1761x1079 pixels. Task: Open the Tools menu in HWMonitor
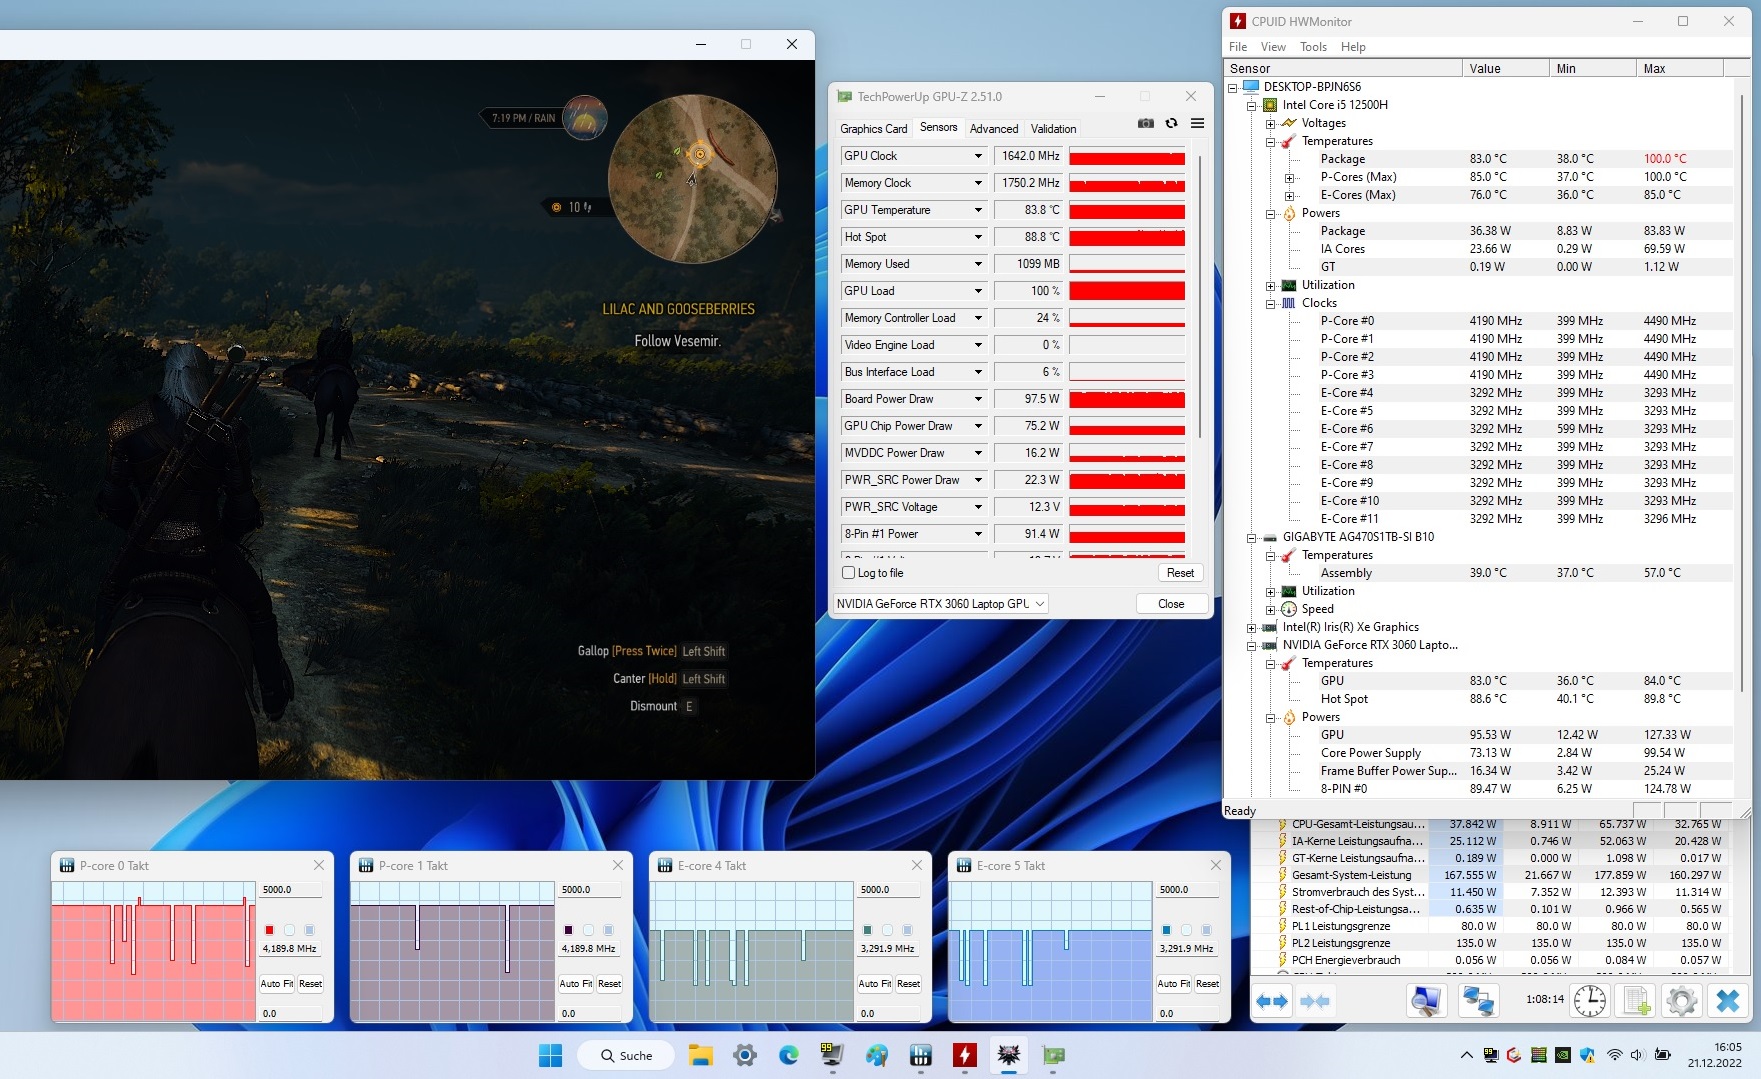(1312, 47)
